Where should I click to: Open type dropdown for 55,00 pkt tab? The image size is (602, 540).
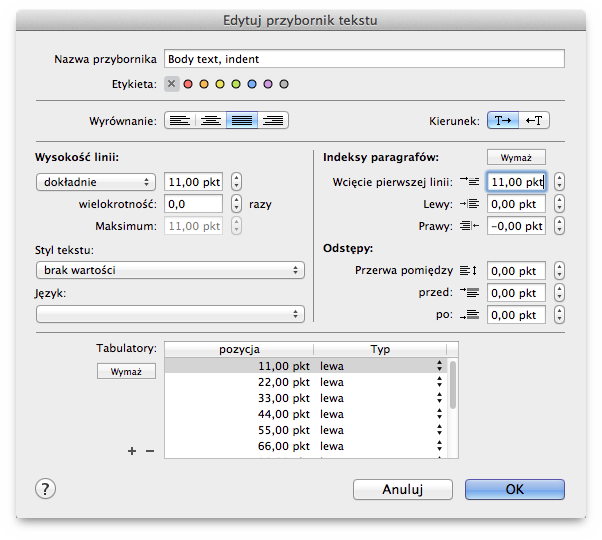440,430
